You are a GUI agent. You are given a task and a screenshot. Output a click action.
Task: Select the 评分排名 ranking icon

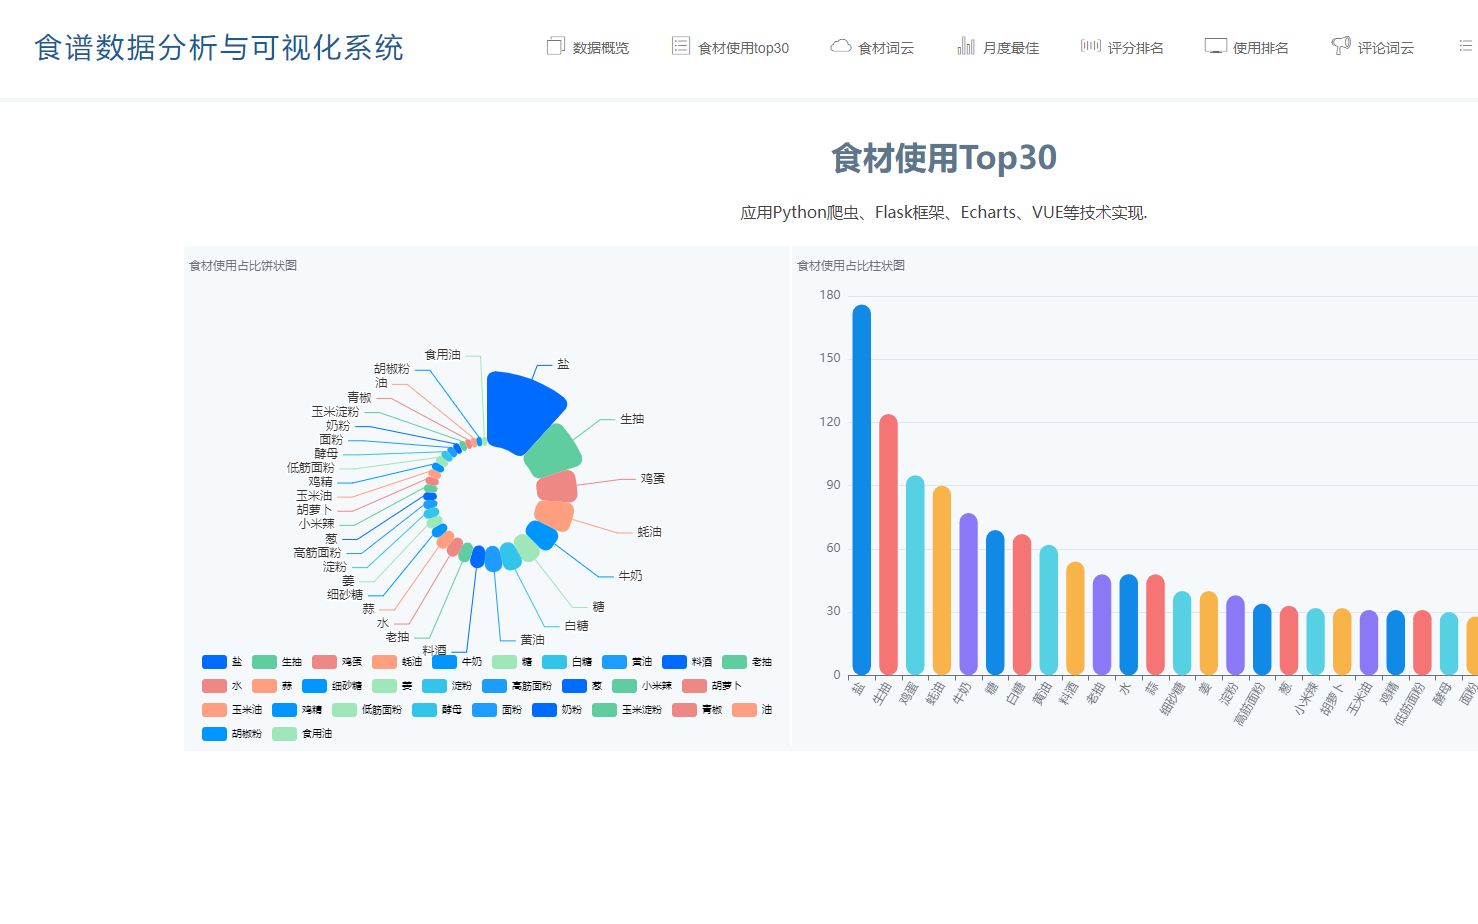pos(1089,44)
